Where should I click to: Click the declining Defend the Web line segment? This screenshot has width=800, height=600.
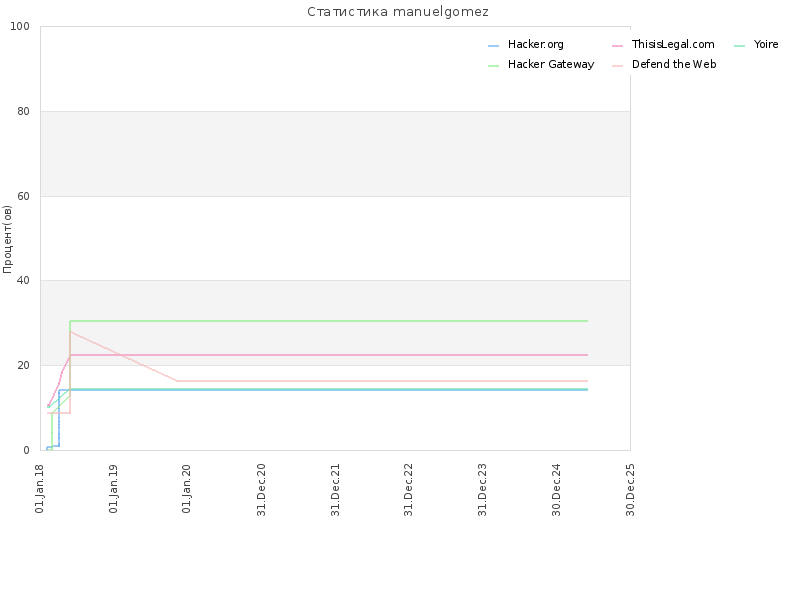[123, 356]
